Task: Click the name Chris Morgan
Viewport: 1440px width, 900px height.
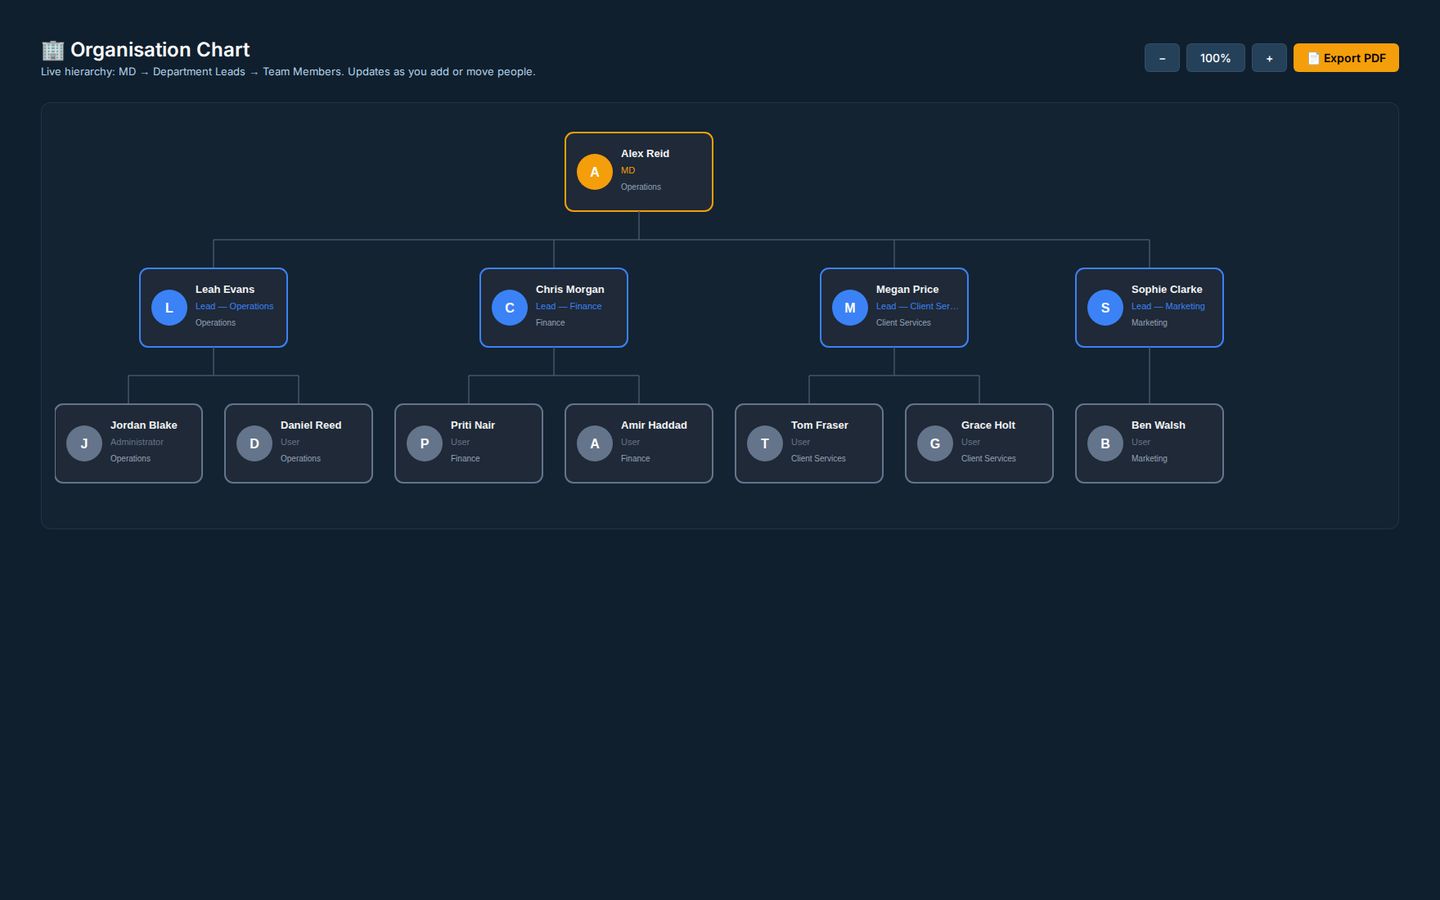Action: (570, 290)
